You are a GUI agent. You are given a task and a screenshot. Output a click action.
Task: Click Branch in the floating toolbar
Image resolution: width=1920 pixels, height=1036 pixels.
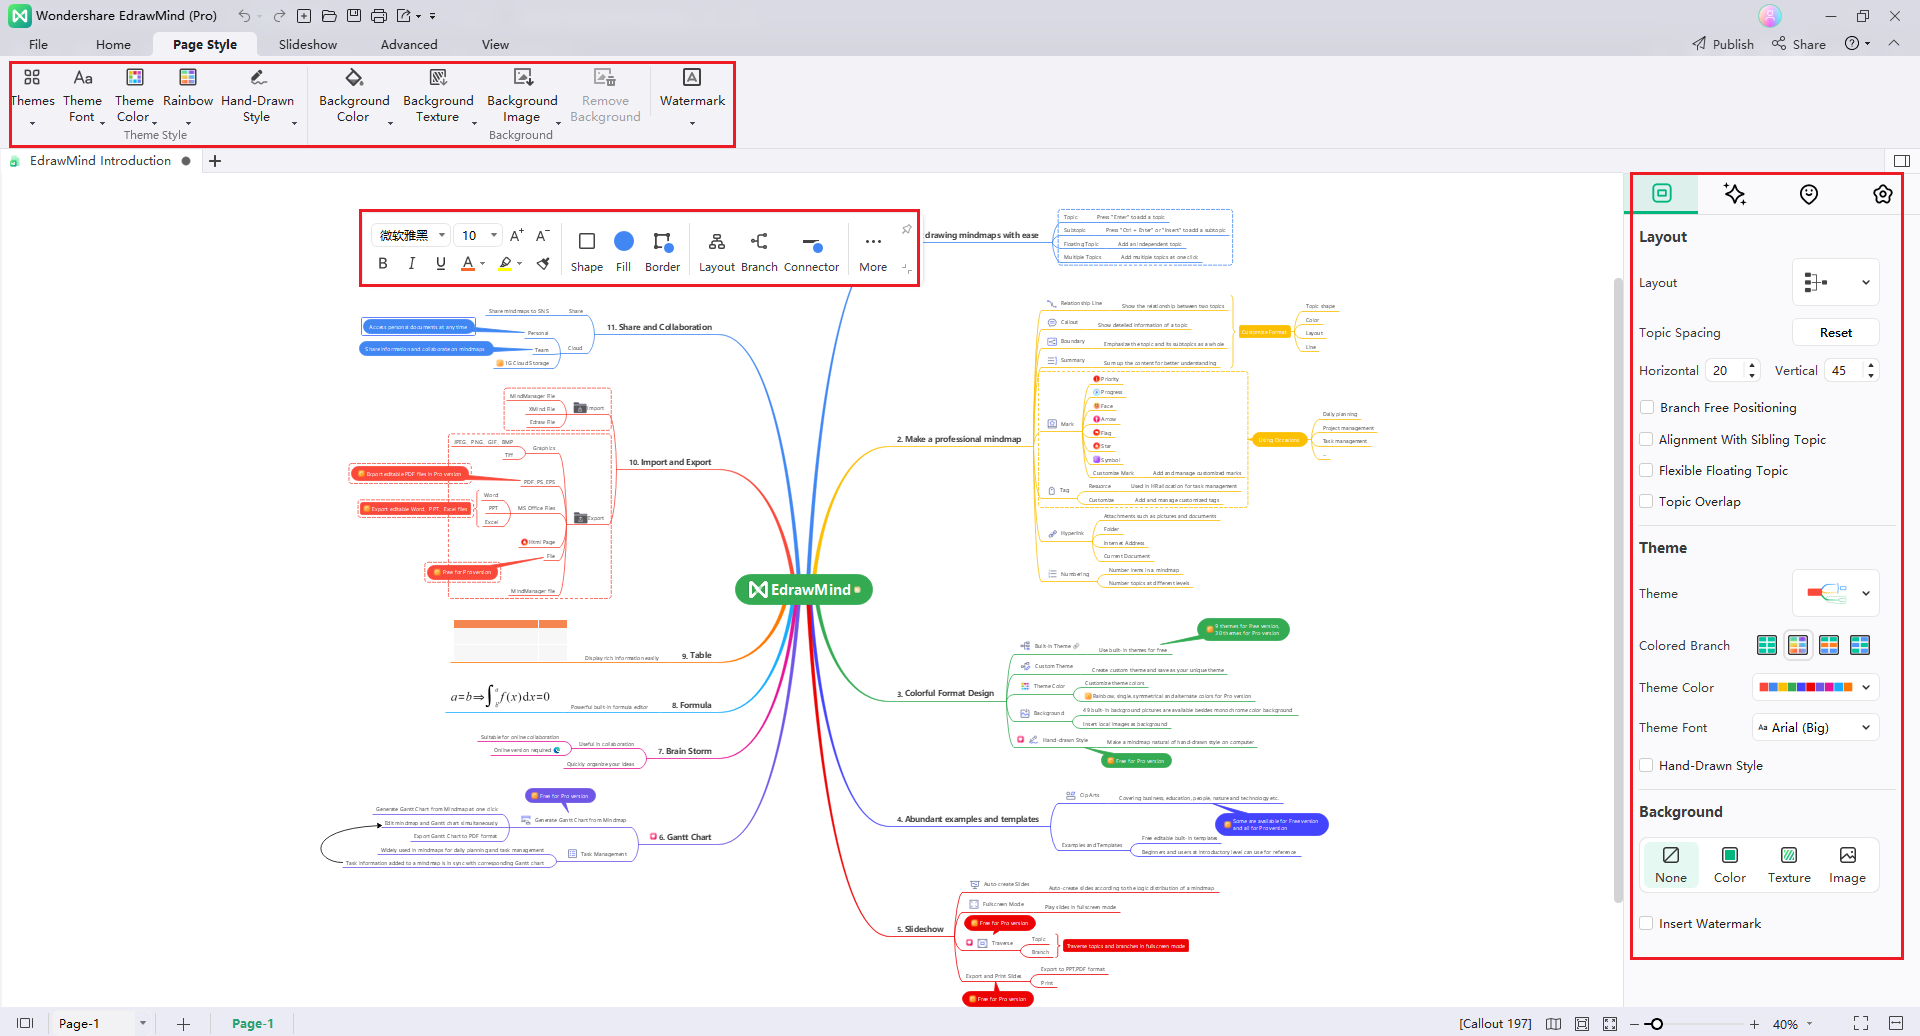pyautogui.click(x=759, y=251)
